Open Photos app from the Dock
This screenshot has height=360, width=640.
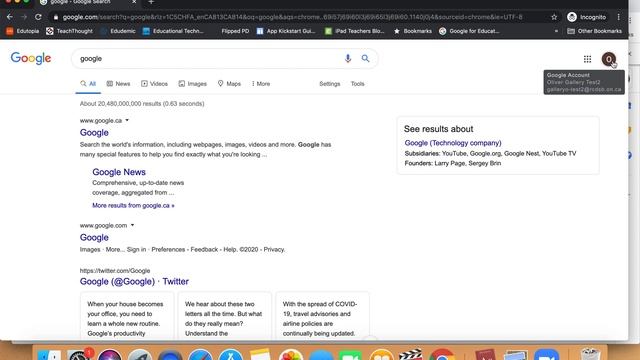(291, 355)
